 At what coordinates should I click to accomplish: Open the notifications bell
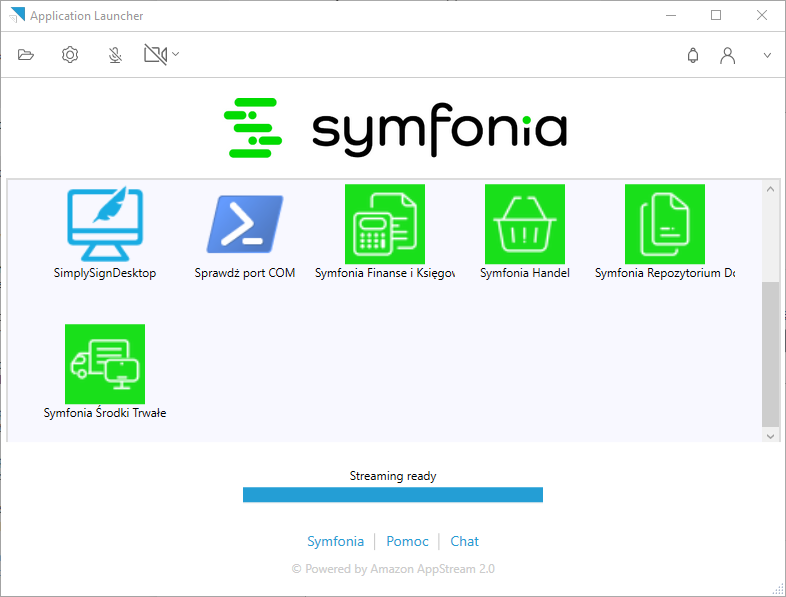[693, 56]
